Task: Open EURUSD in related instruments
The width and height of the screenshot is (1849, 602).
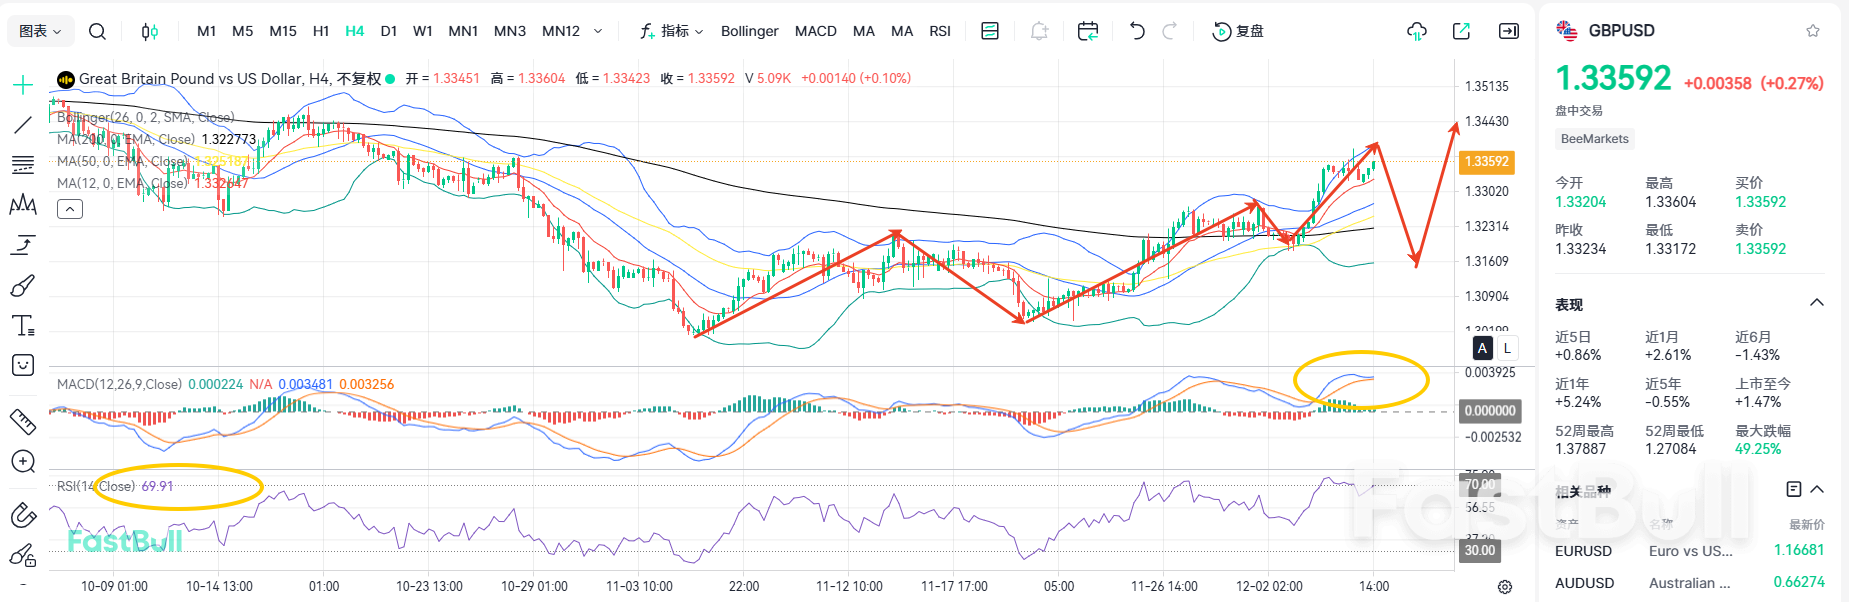Action: [x=1583, y=551]
